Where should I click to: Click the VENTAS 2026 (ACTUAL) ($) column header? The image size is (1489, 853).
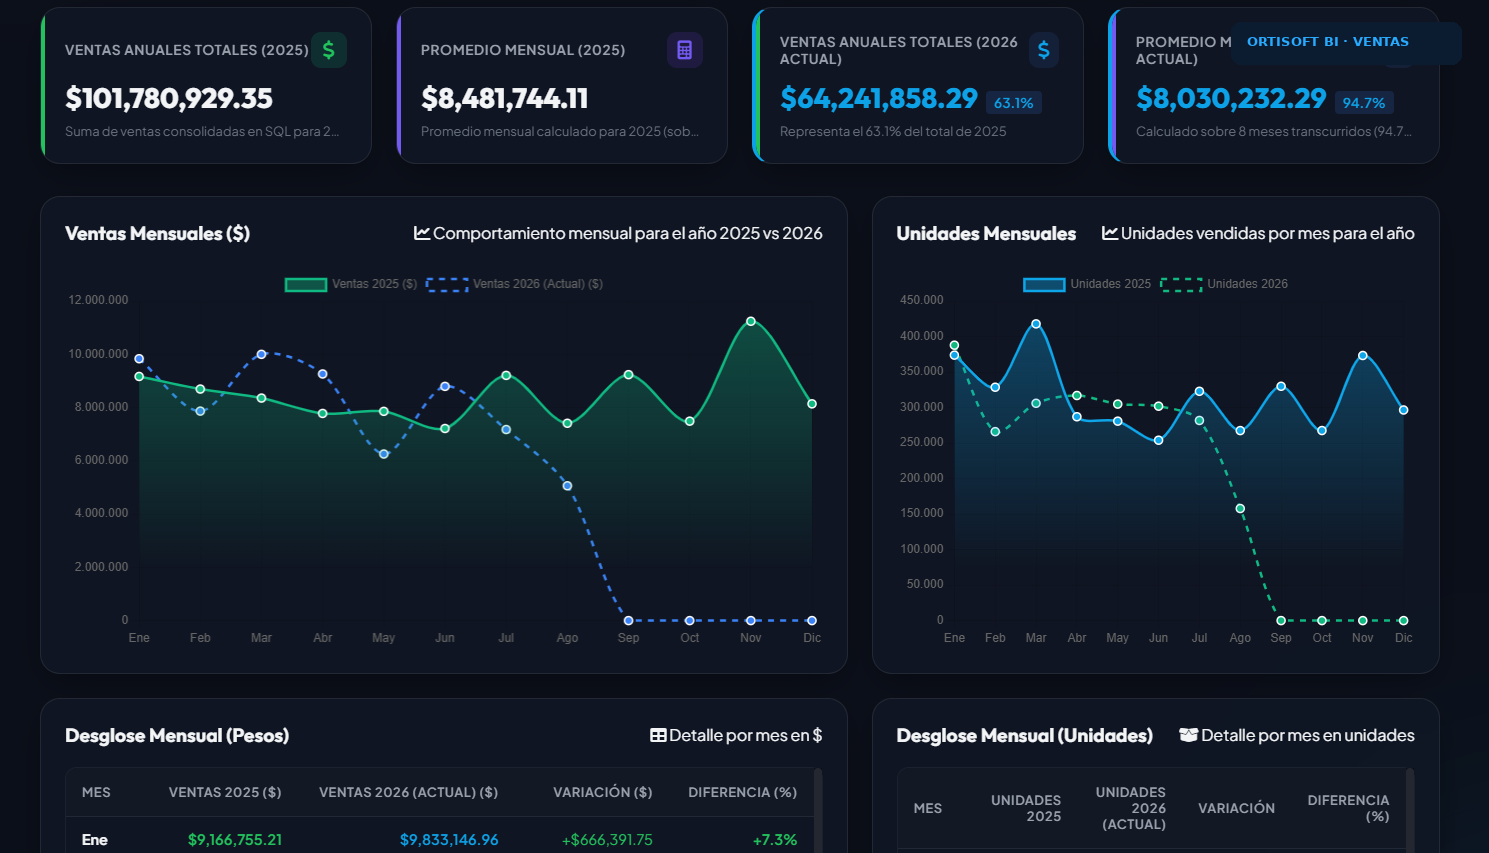click(x=408, y=792)
